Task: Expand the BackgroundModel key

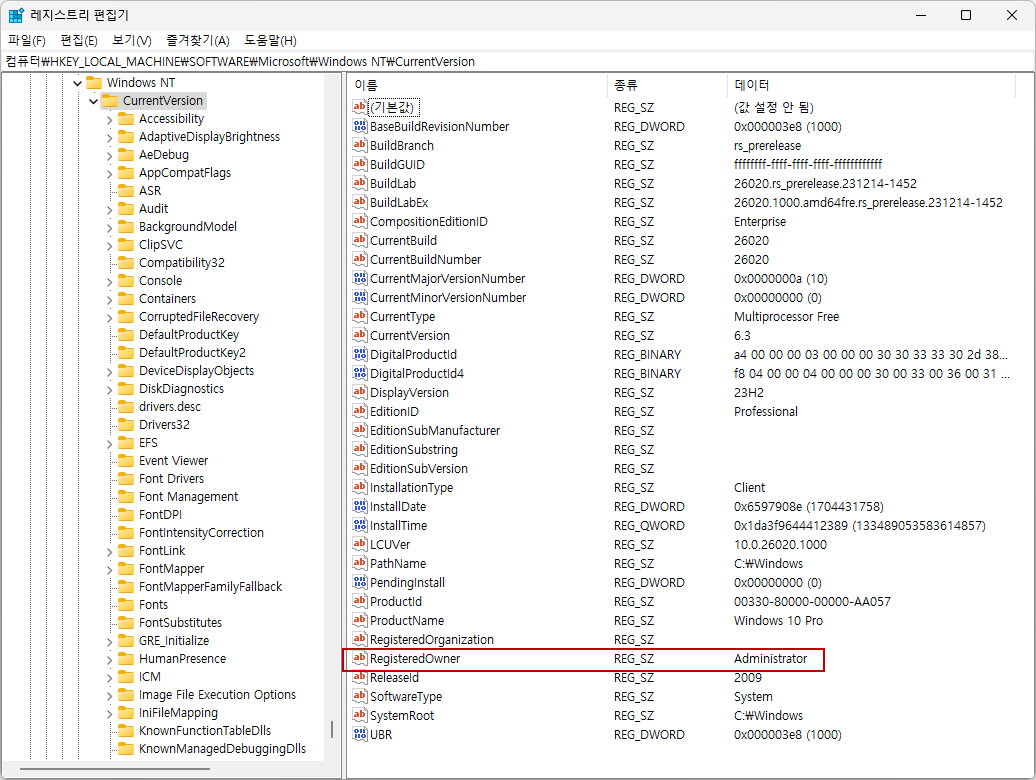Action: 110,228
